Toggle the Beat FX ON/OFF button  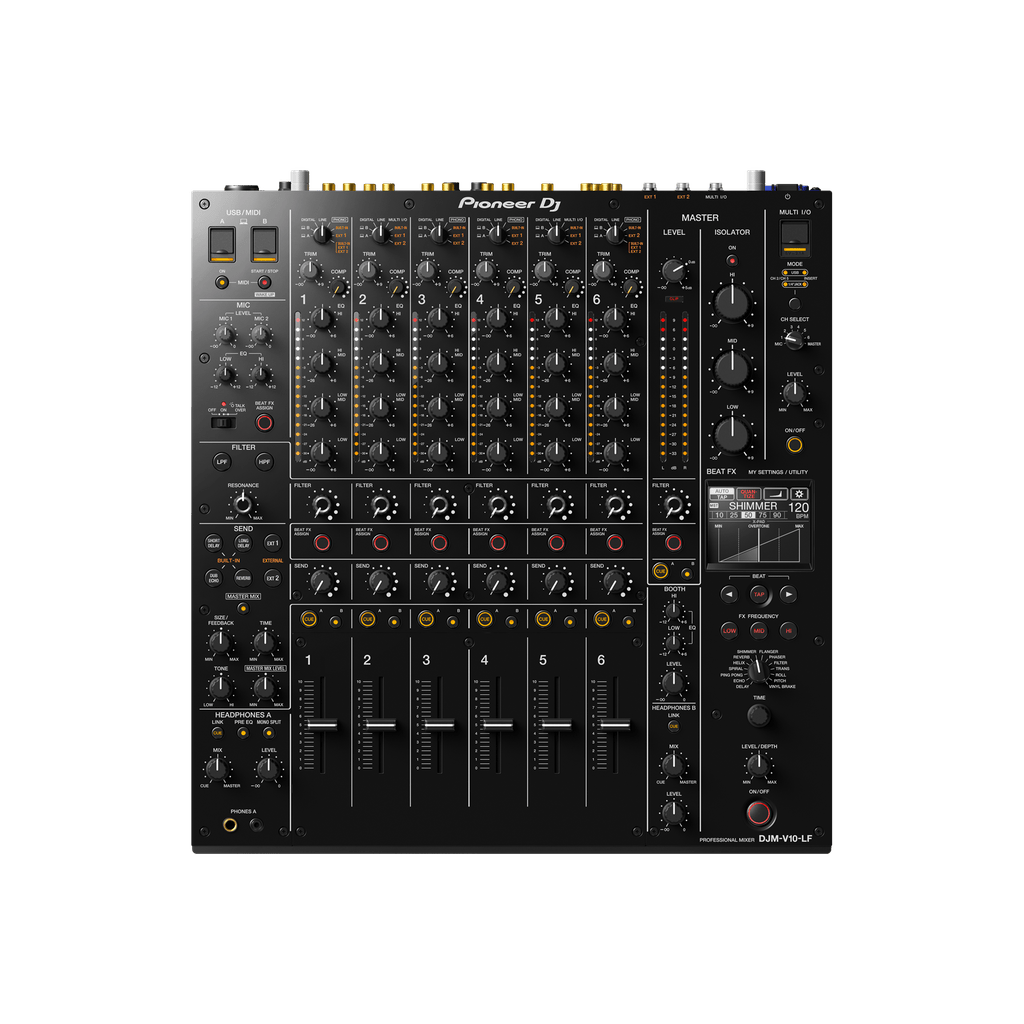pos(759,812)
